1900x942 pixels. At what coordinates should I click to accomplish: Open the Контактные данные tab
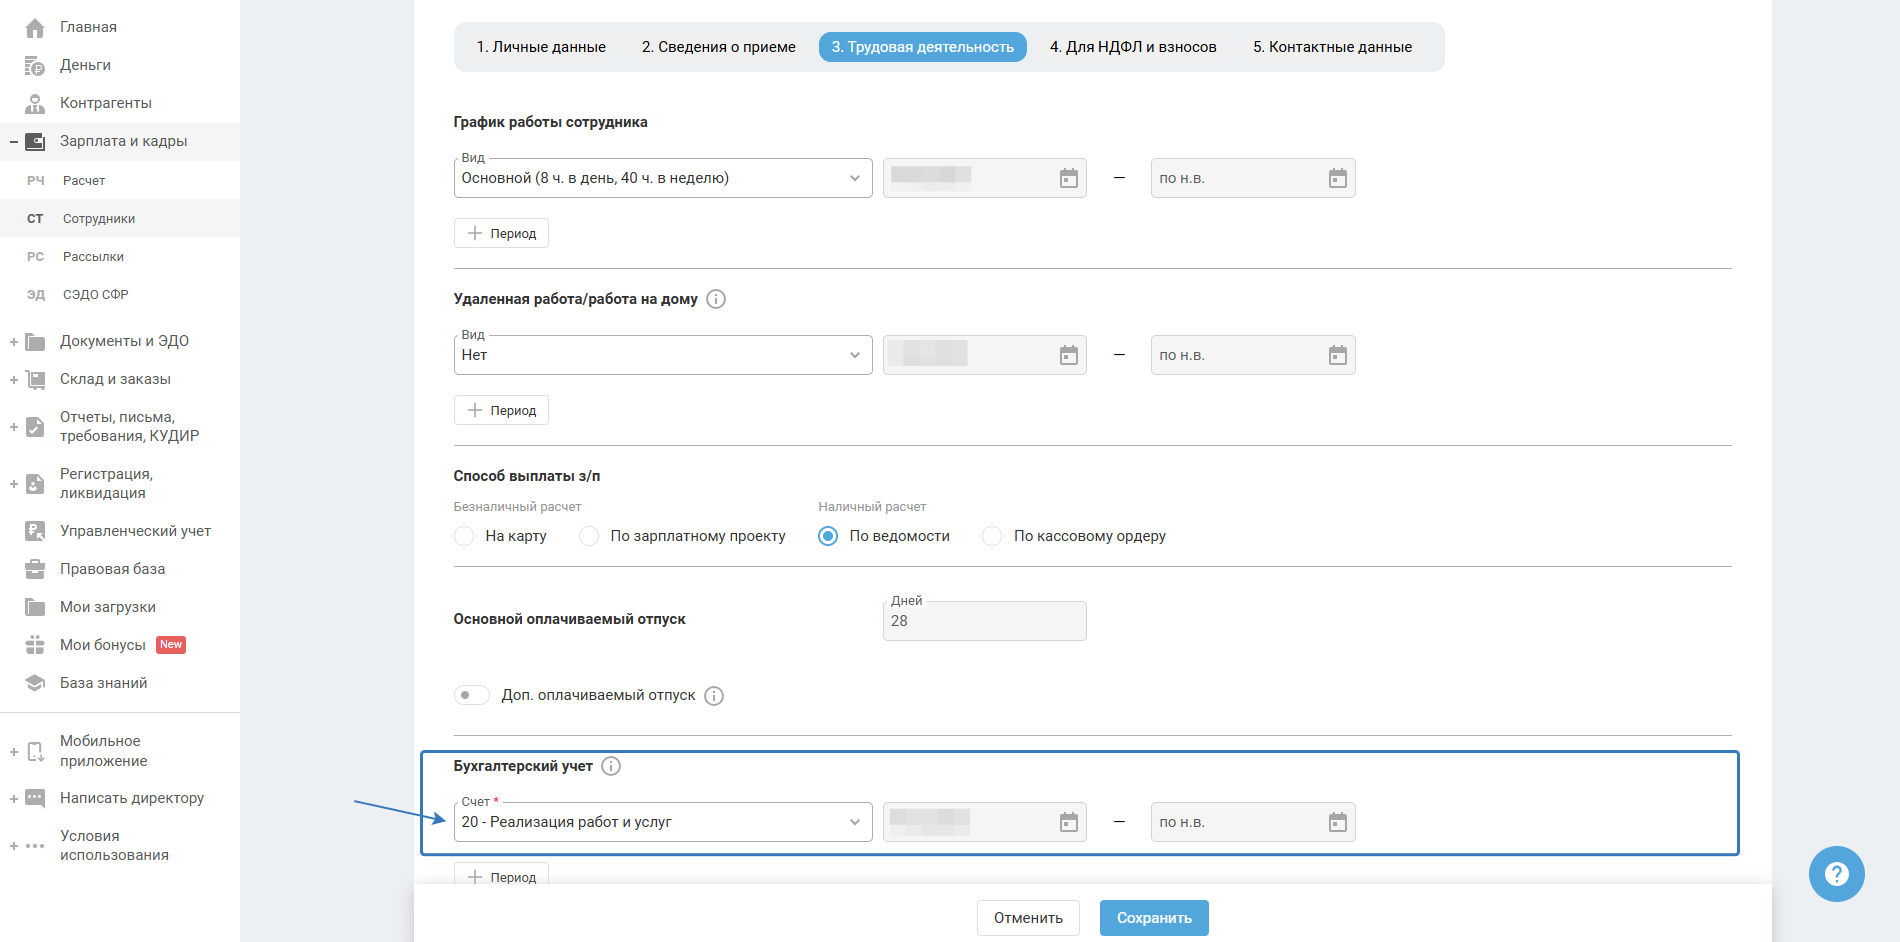point(1332,47)
